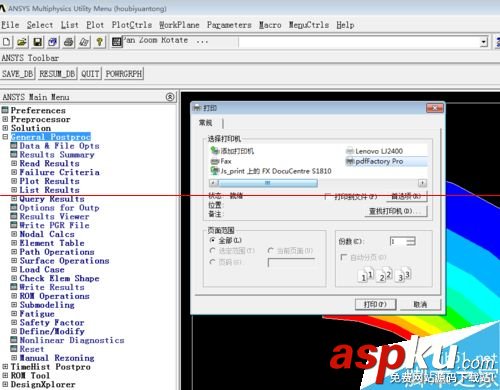The width and height of the screenshot is (500, 390).
Task: Select the FX DocuCentre S1810 printer
Action: click(x=271, y=171)
